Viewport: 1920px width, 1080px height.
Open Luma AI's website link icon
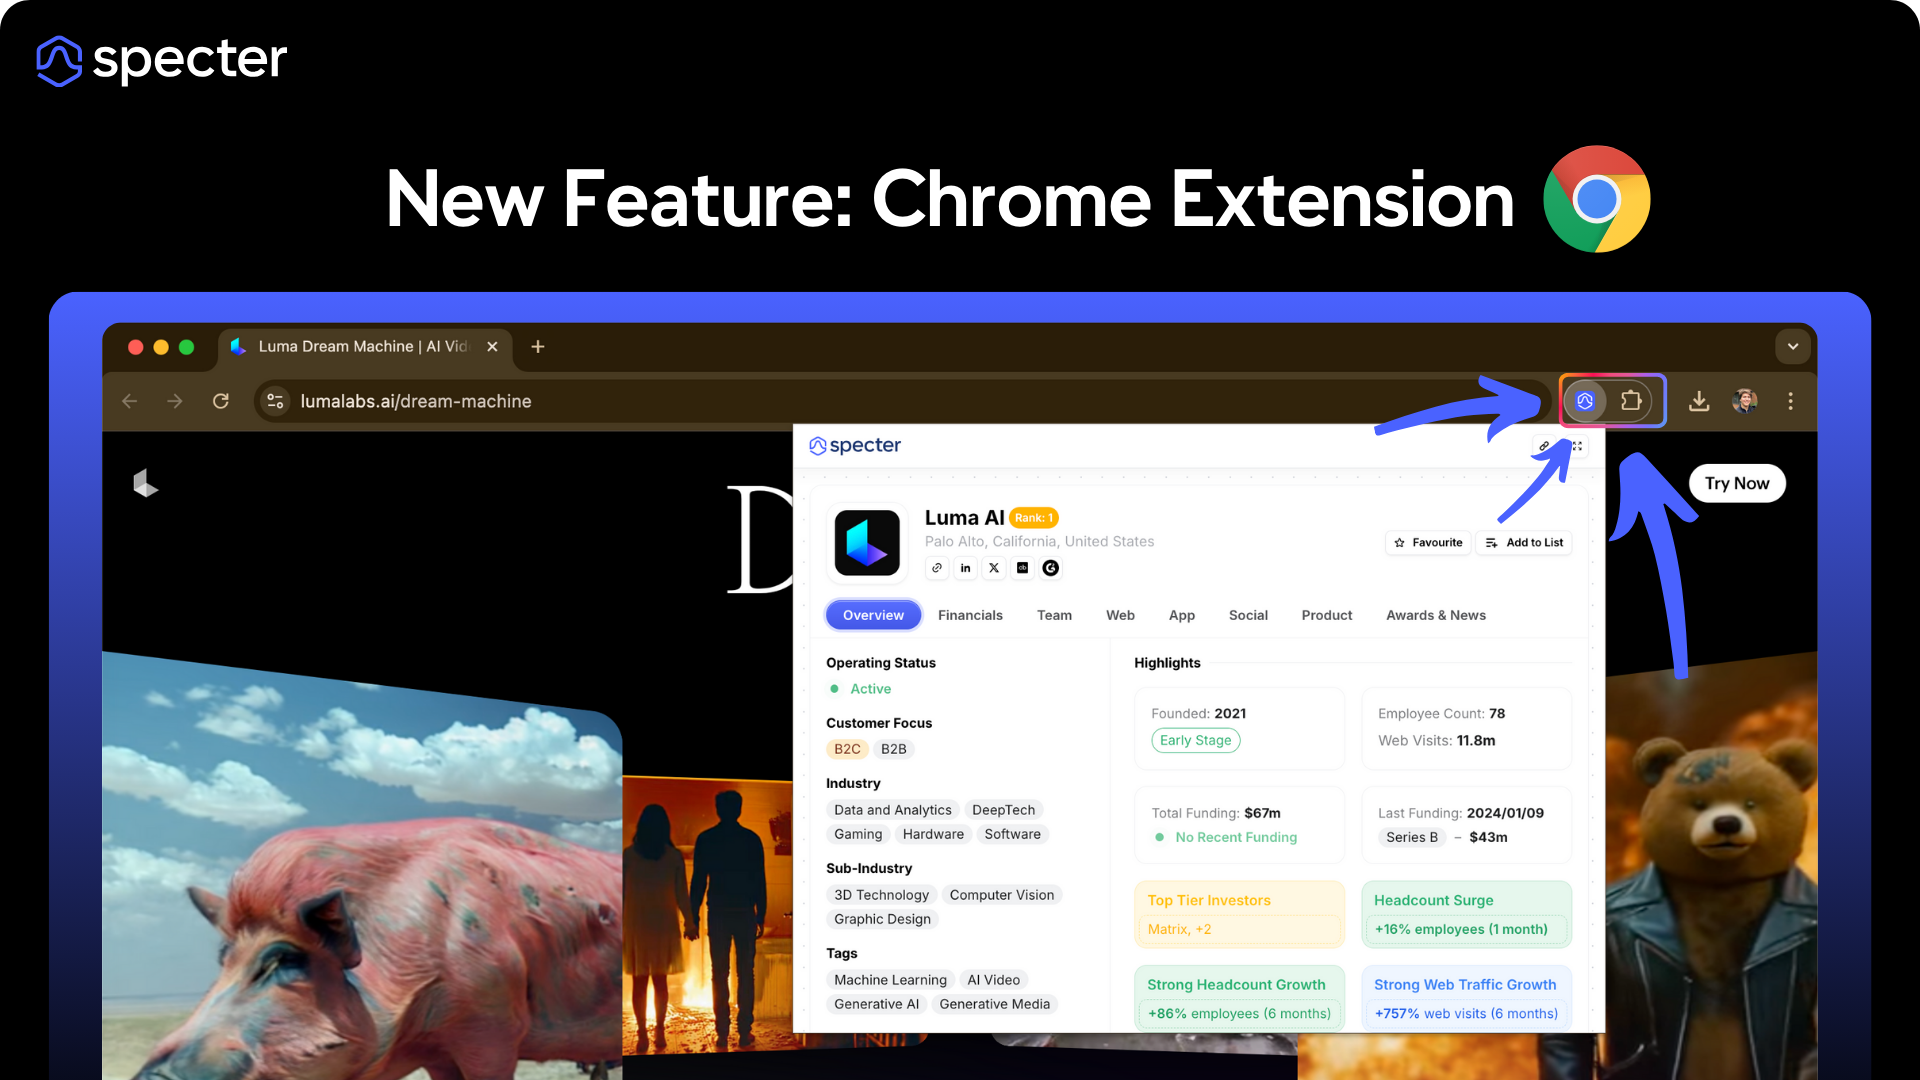[x=937, y=568]
